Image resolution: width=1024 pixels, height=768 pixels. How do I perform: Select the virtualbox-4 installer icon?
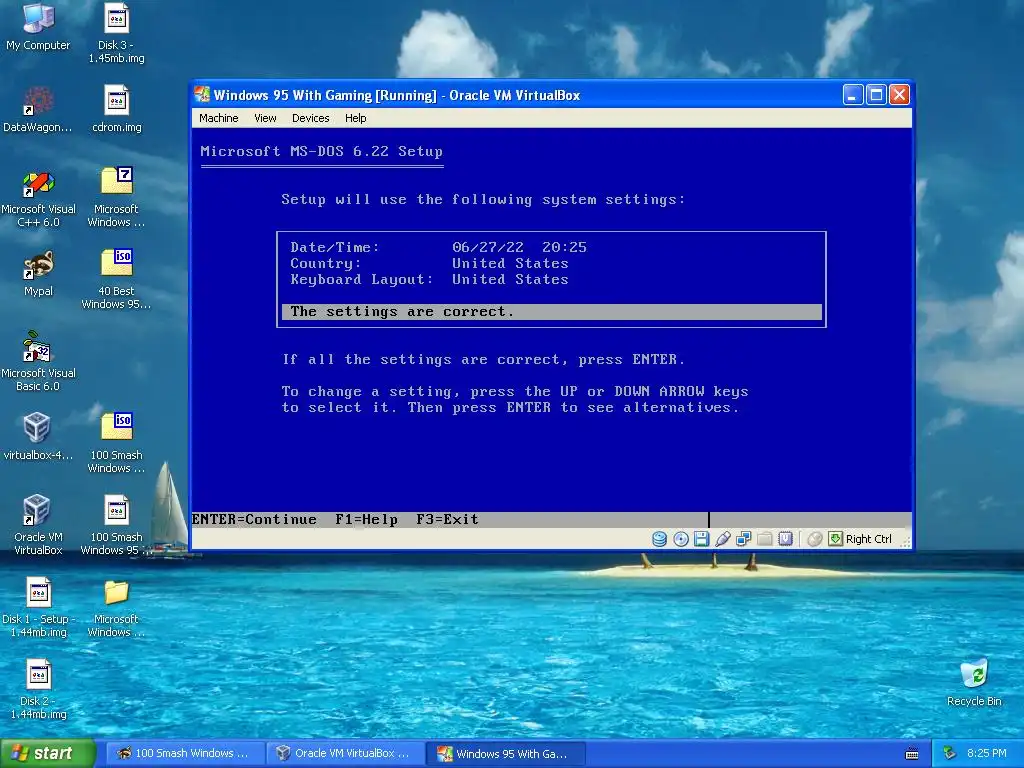coord(38,437)
